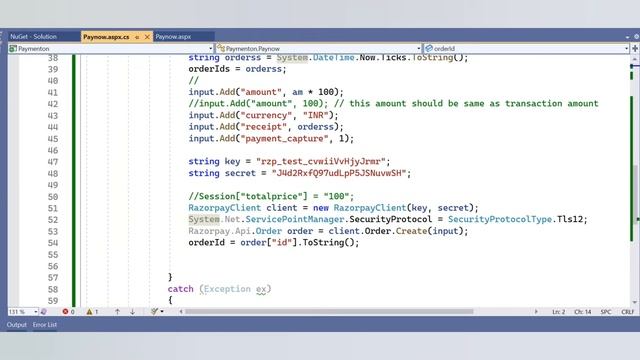Open the code cleanup broom menu
The width and height of the screenshot is (640, 360).
tap(157, 312)
